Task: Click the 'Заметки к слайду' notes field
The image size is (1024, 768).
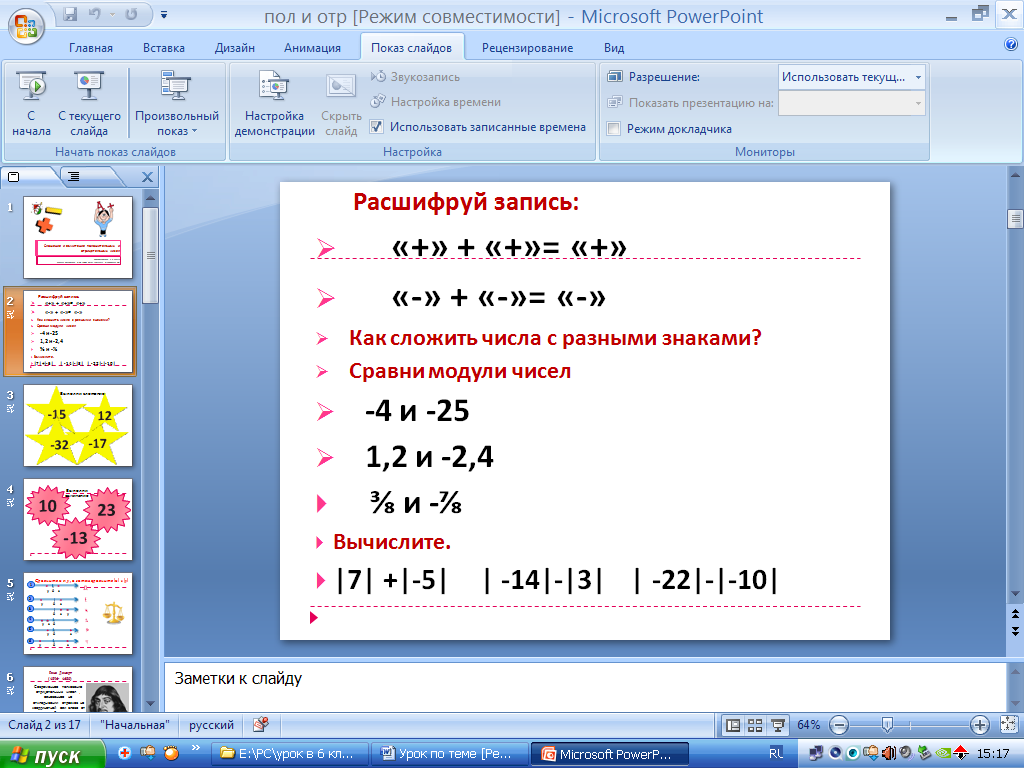Action: pos(585,687)
